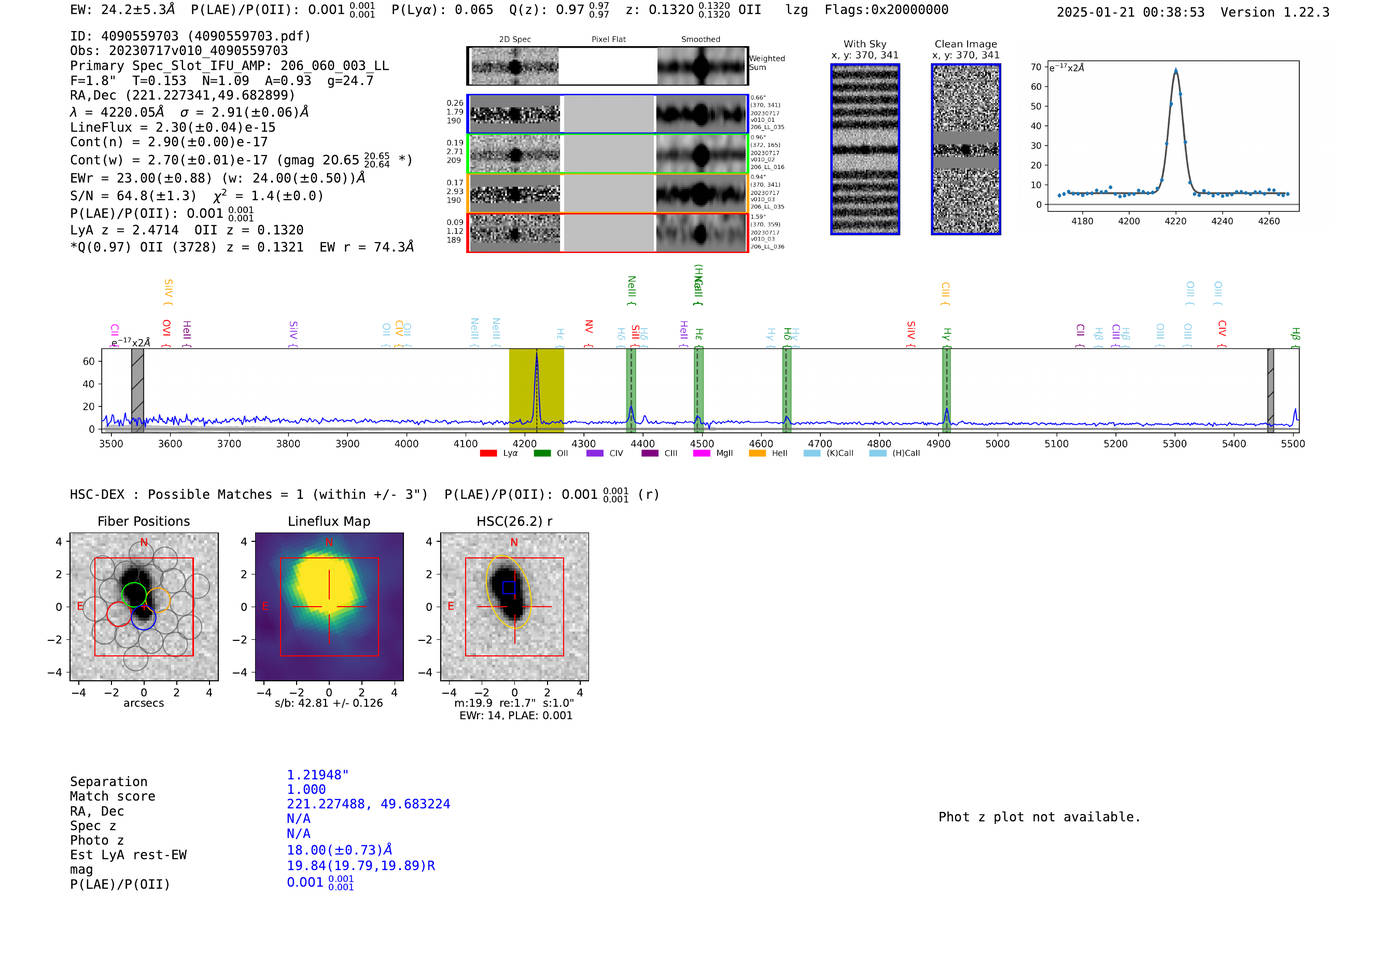Viewport: 1400px width, 953px height.
Task: Click the Separation value 1.21948"
Action: pyautogui.click(x=318, y=775)
